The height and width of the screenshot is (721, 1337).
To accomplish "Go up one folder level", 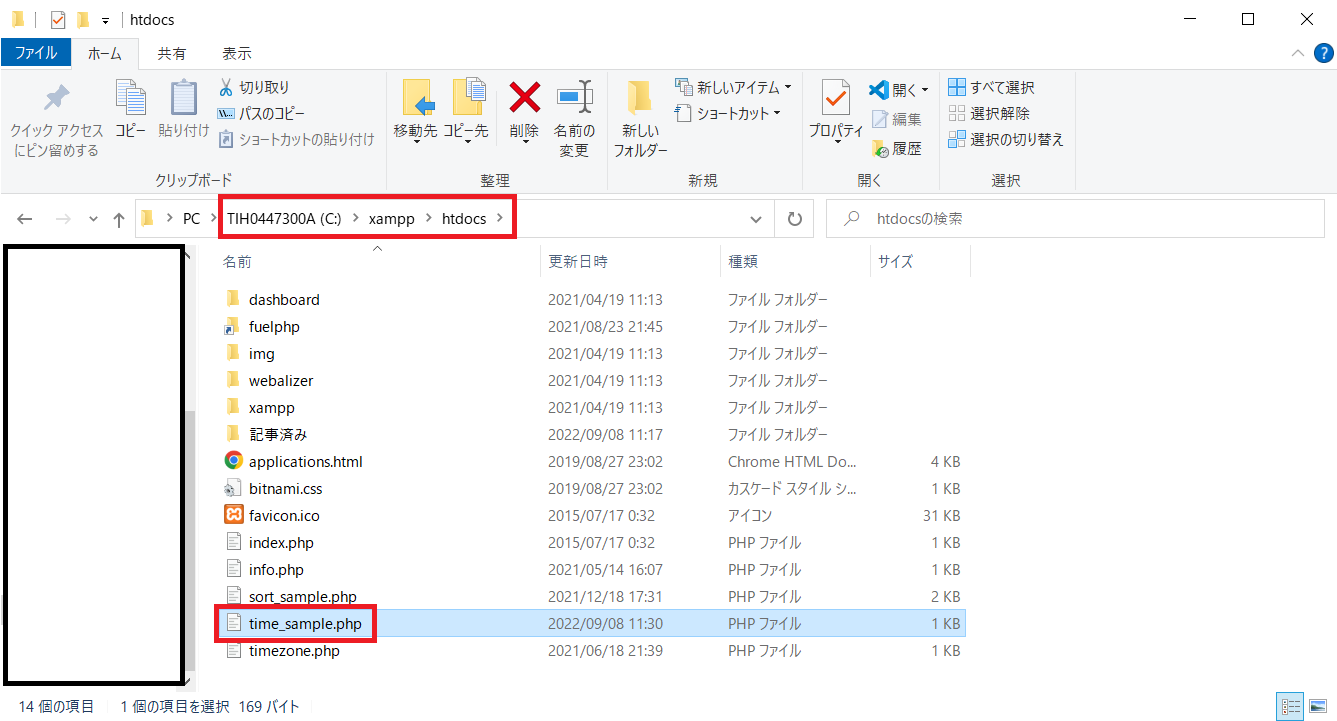I will coord(119,219).
